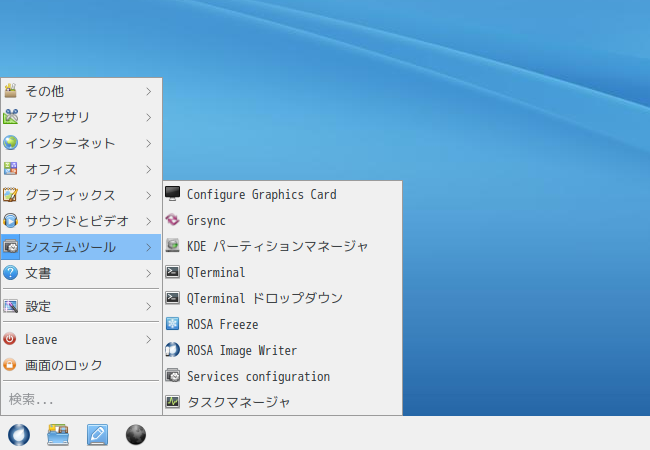Expand the サウンドとビデオ submenu arrow

click(149, 222)
